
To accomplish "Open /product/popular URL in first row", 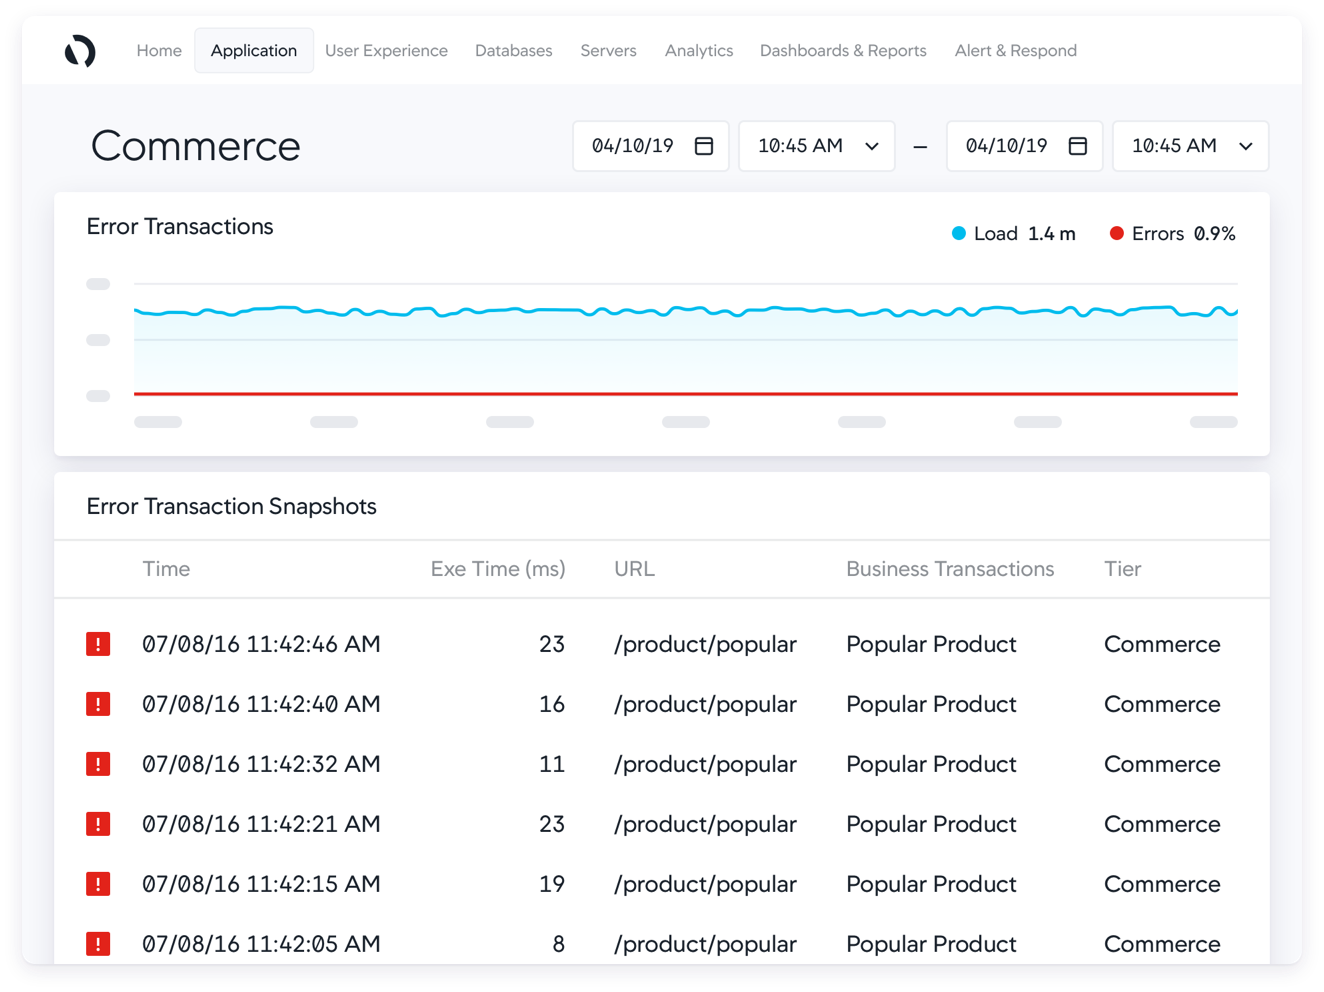I will point(705,644).
